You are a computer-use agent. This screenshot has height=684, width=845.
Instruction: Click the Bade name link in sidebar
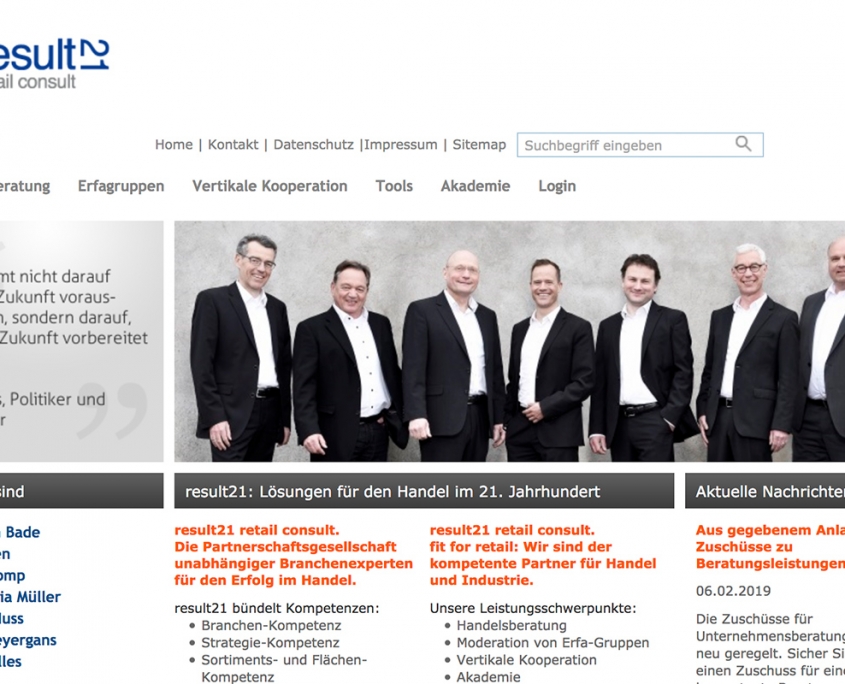tap(20, 532)
